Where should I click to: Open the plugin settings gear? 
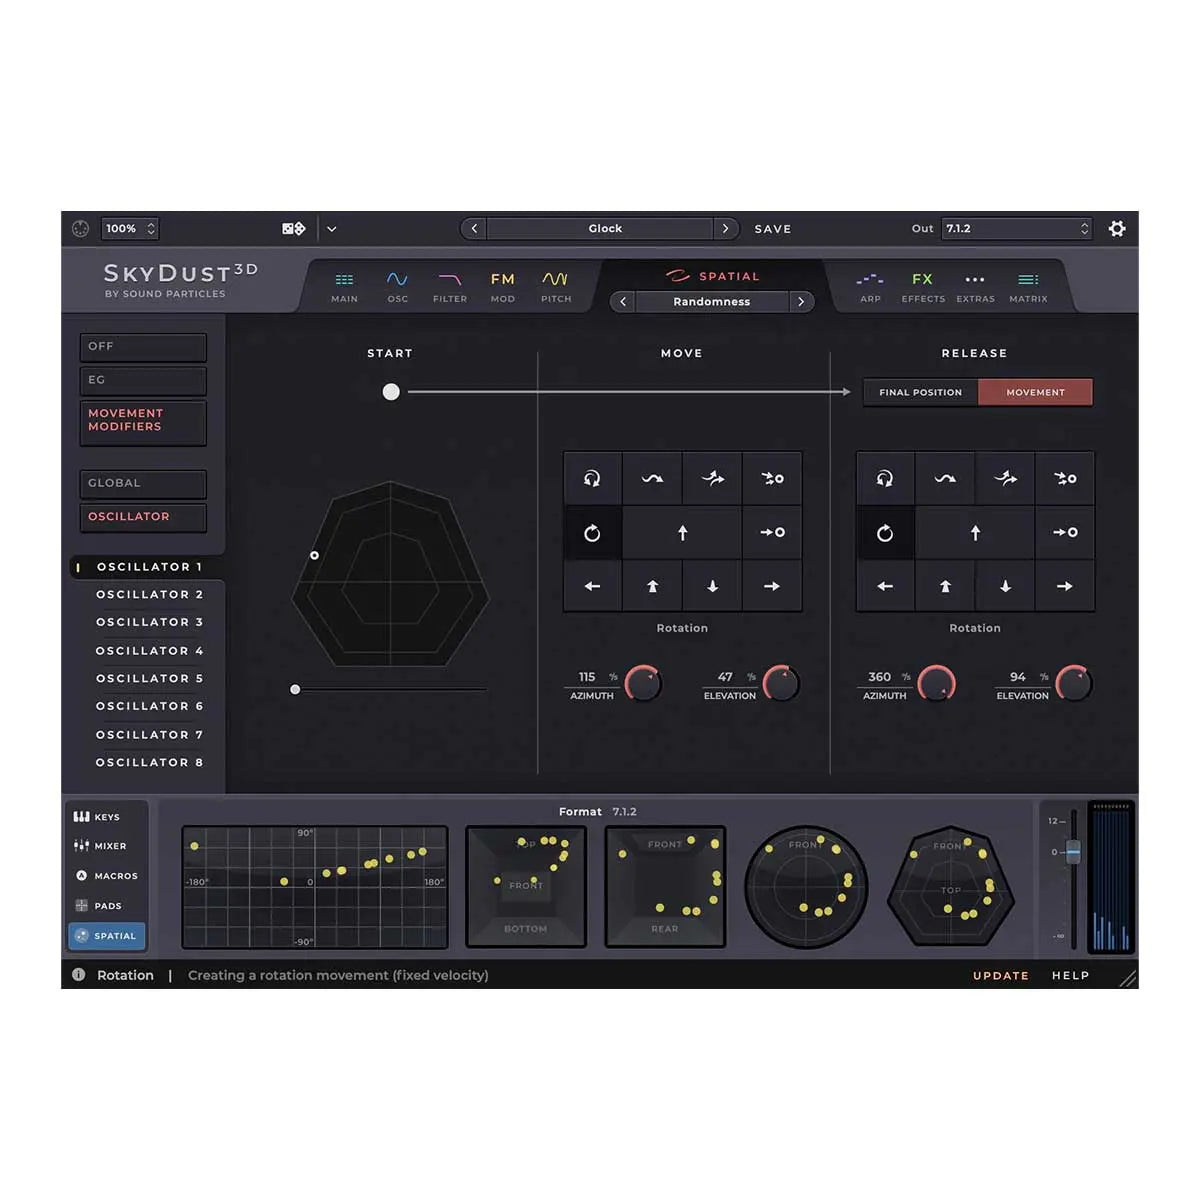(x=1117, y=228)
